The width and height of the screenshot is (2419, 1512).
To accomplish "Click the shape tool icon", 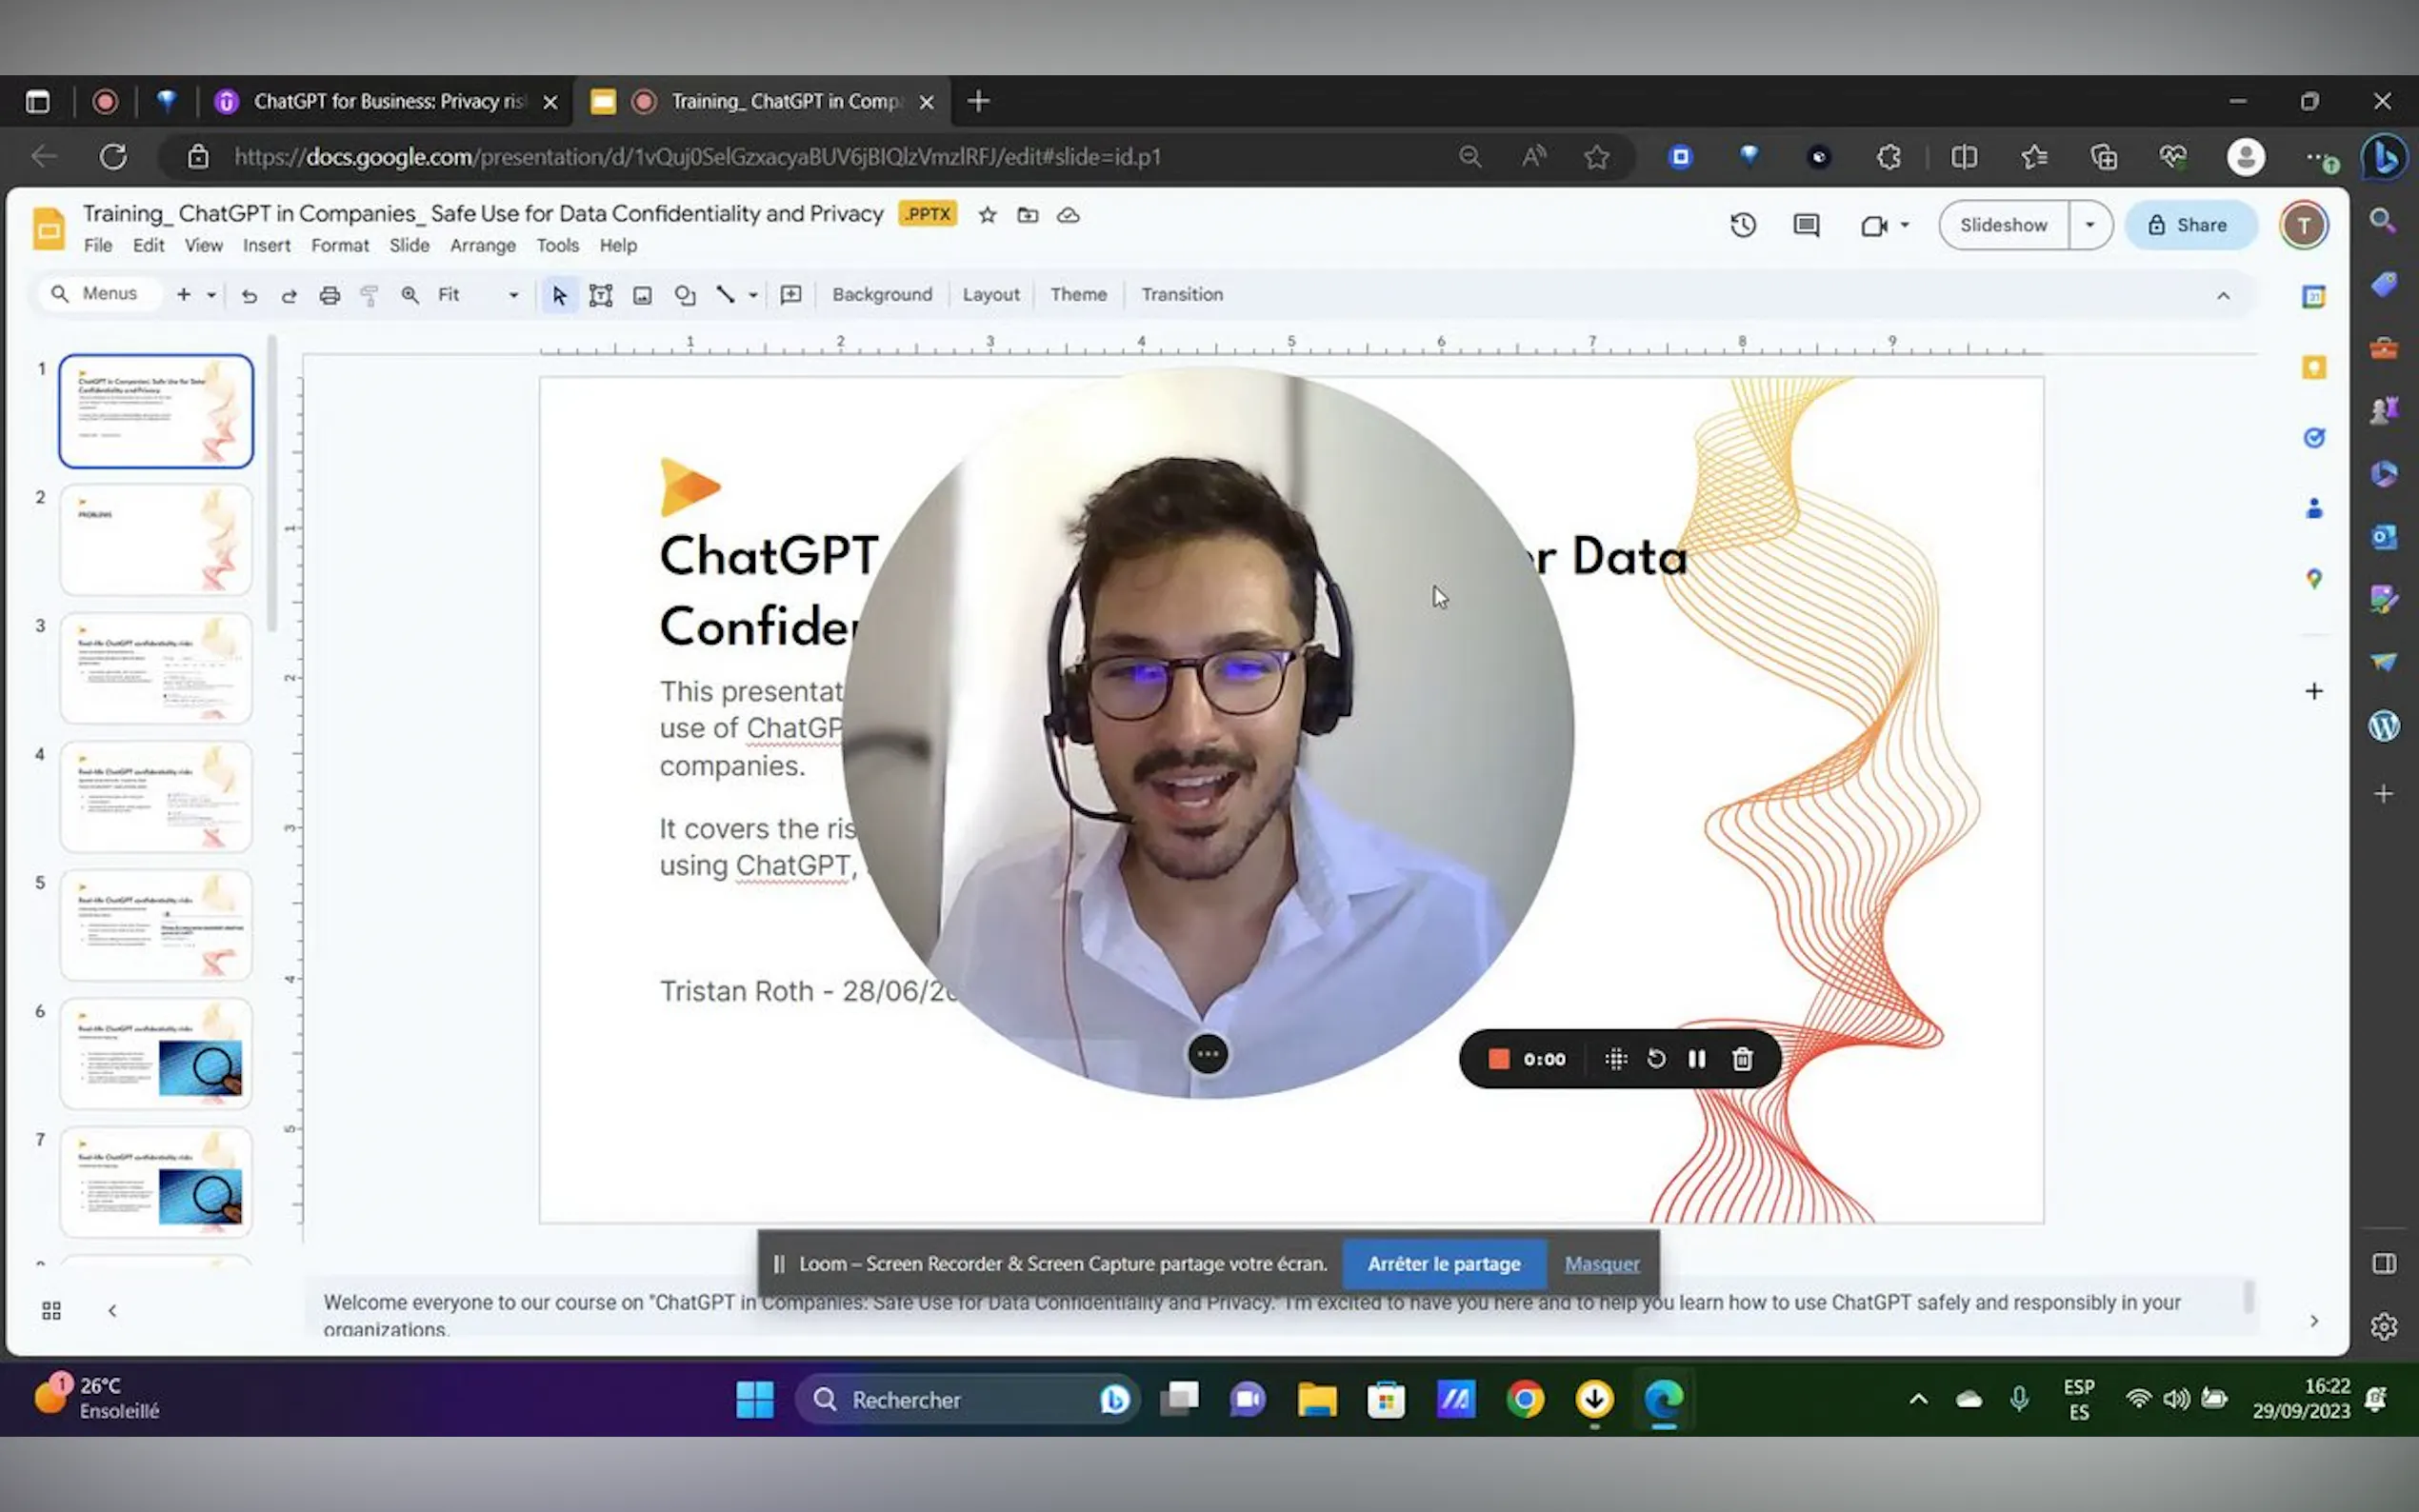I will pyautogui.click(x=685, y=295).
